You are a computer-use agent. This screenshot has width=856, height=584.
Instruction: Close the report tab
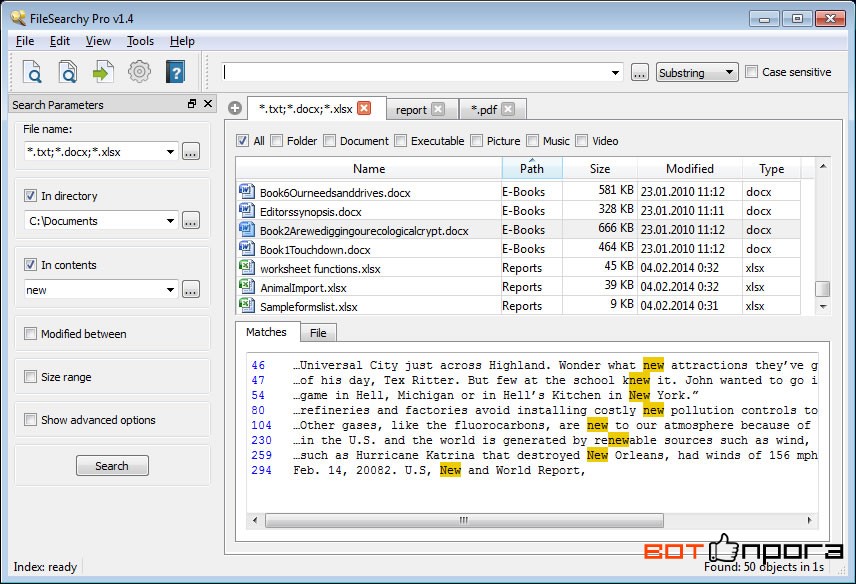pyautogui.click(x=438, y=109)
